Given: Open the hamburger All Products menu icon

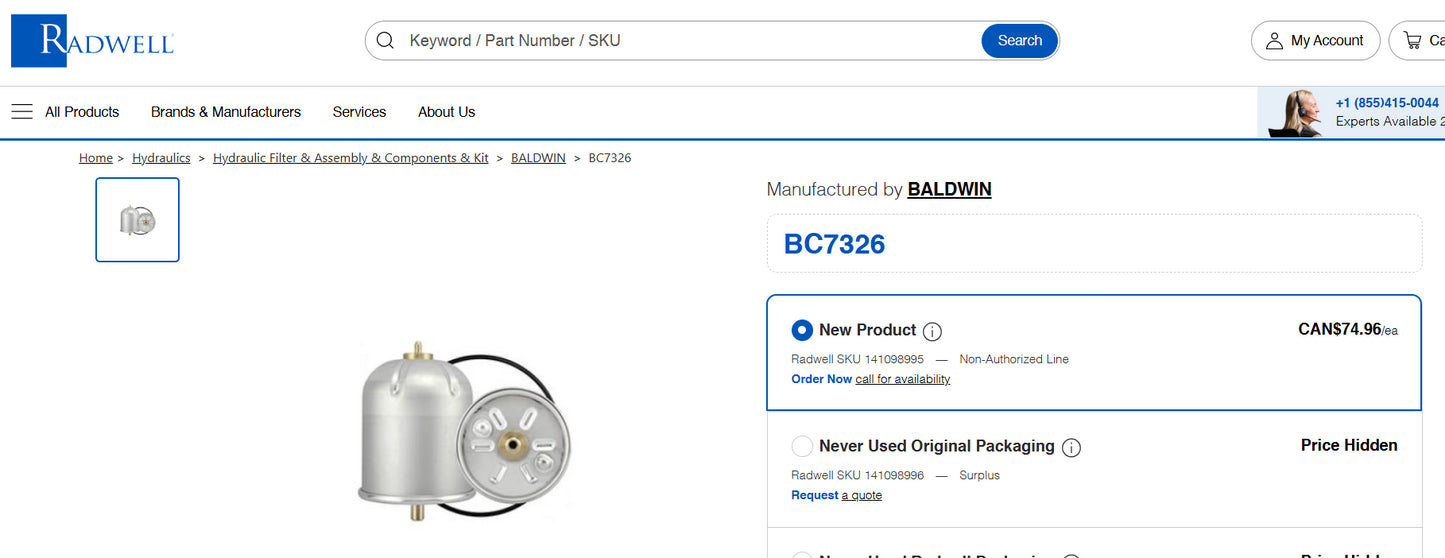Looking at the screenshot, I should (x=22, y=112).
